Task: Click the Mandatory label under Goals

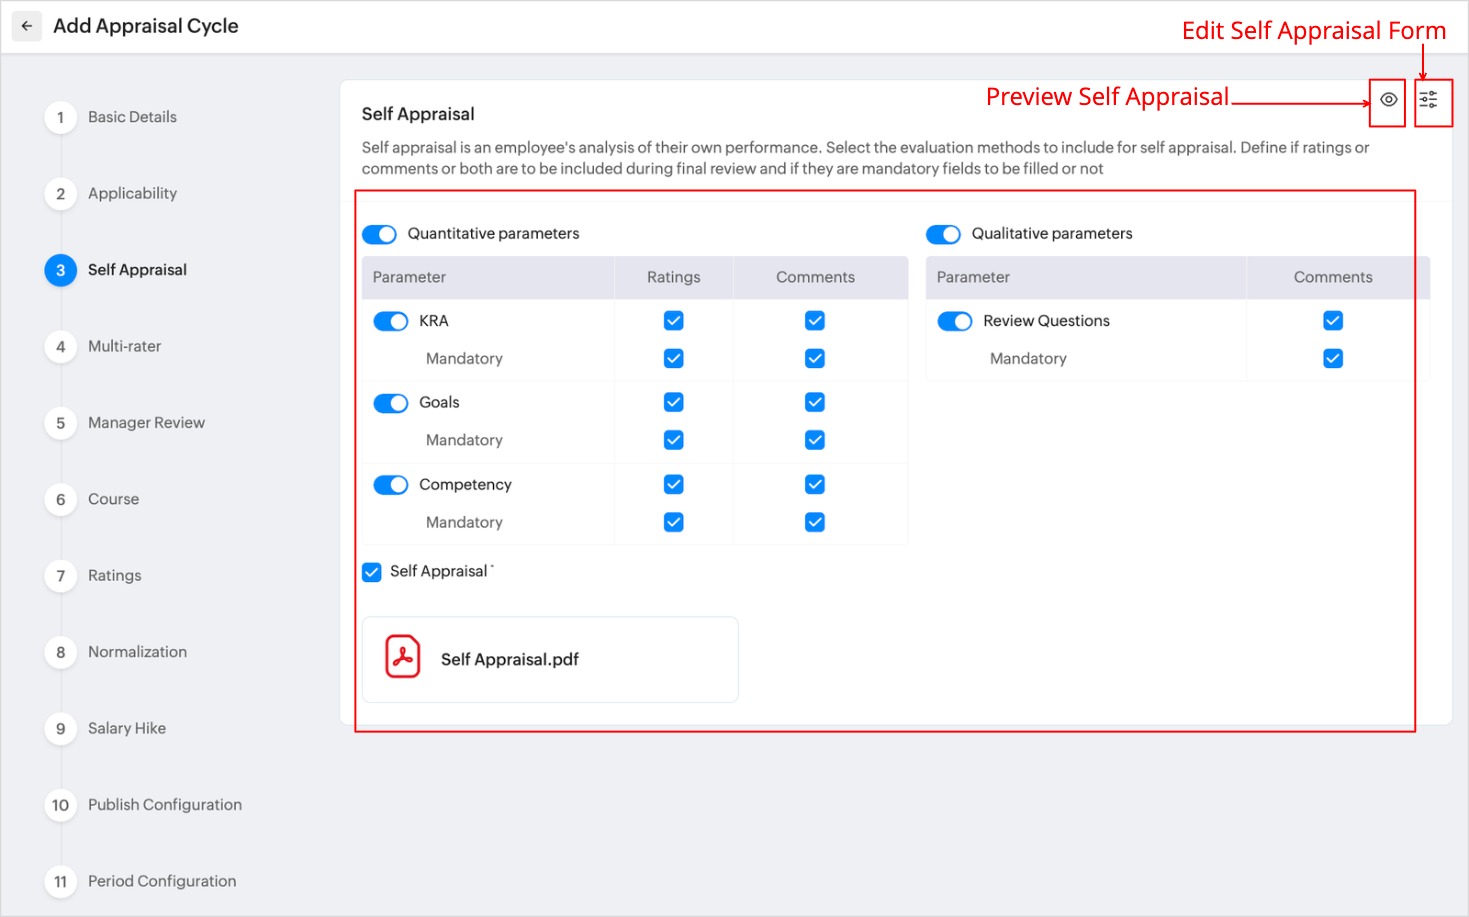Action: click(x=464, y=440)
